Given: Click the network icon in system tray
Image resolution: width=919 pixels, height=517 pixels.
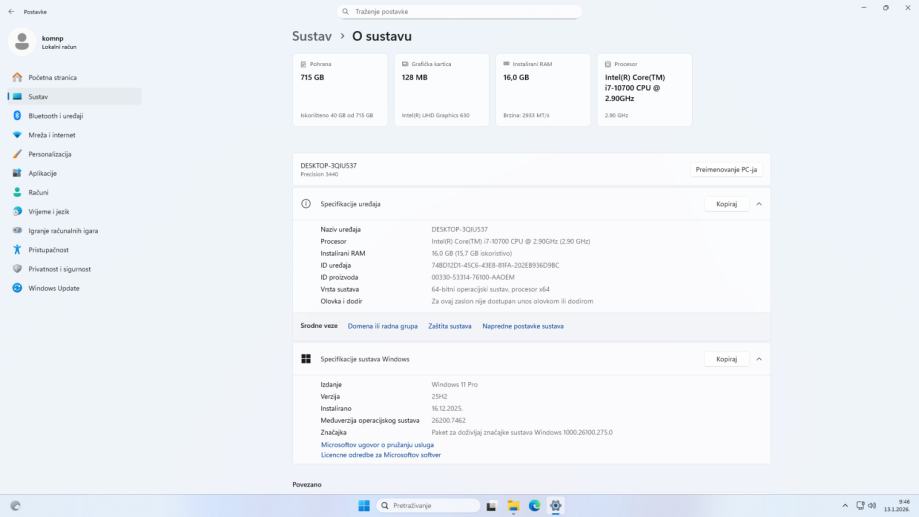Looking at the screenshot, I should click(x=860, y=505).
